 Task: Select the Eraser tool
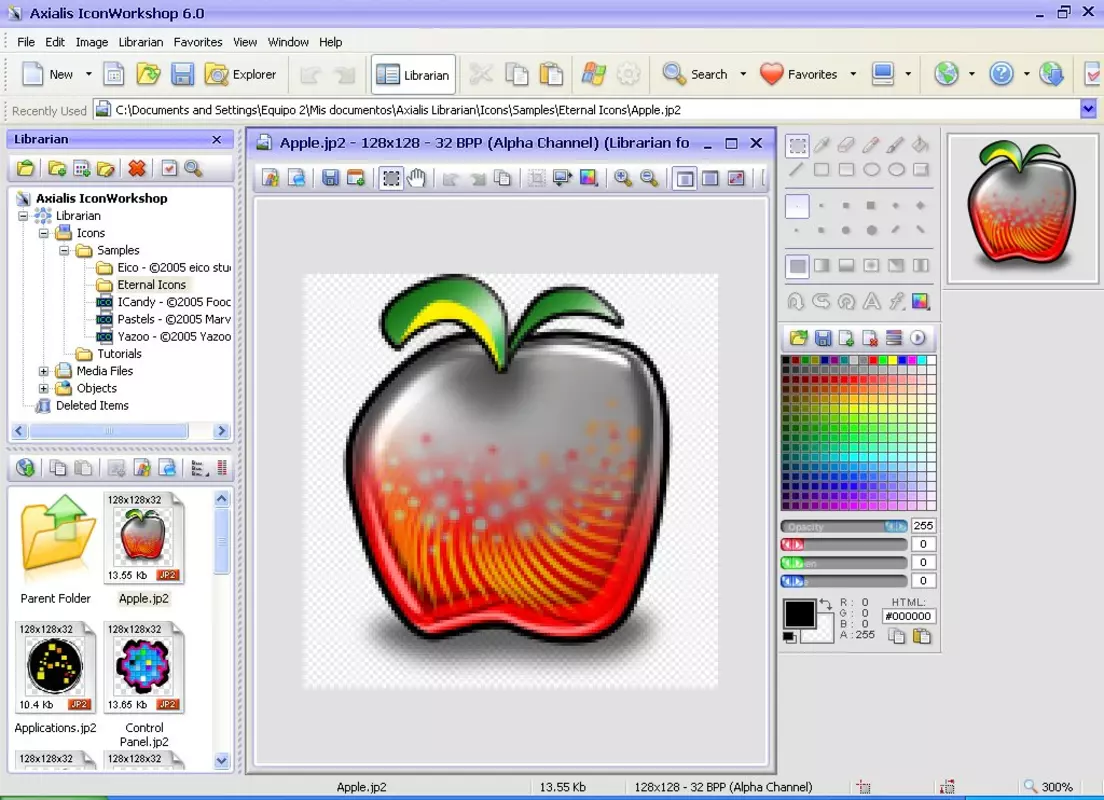point(846,145)
